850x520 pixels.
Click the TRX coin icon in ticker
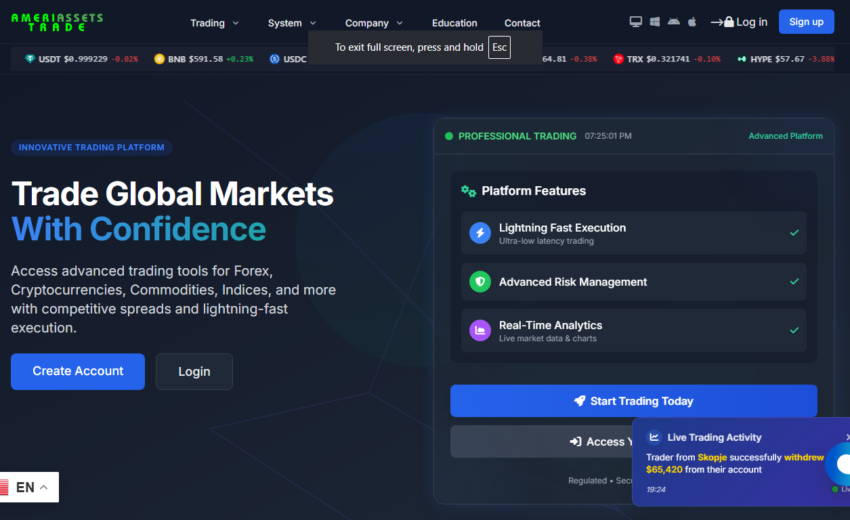[x=618, y=59]
